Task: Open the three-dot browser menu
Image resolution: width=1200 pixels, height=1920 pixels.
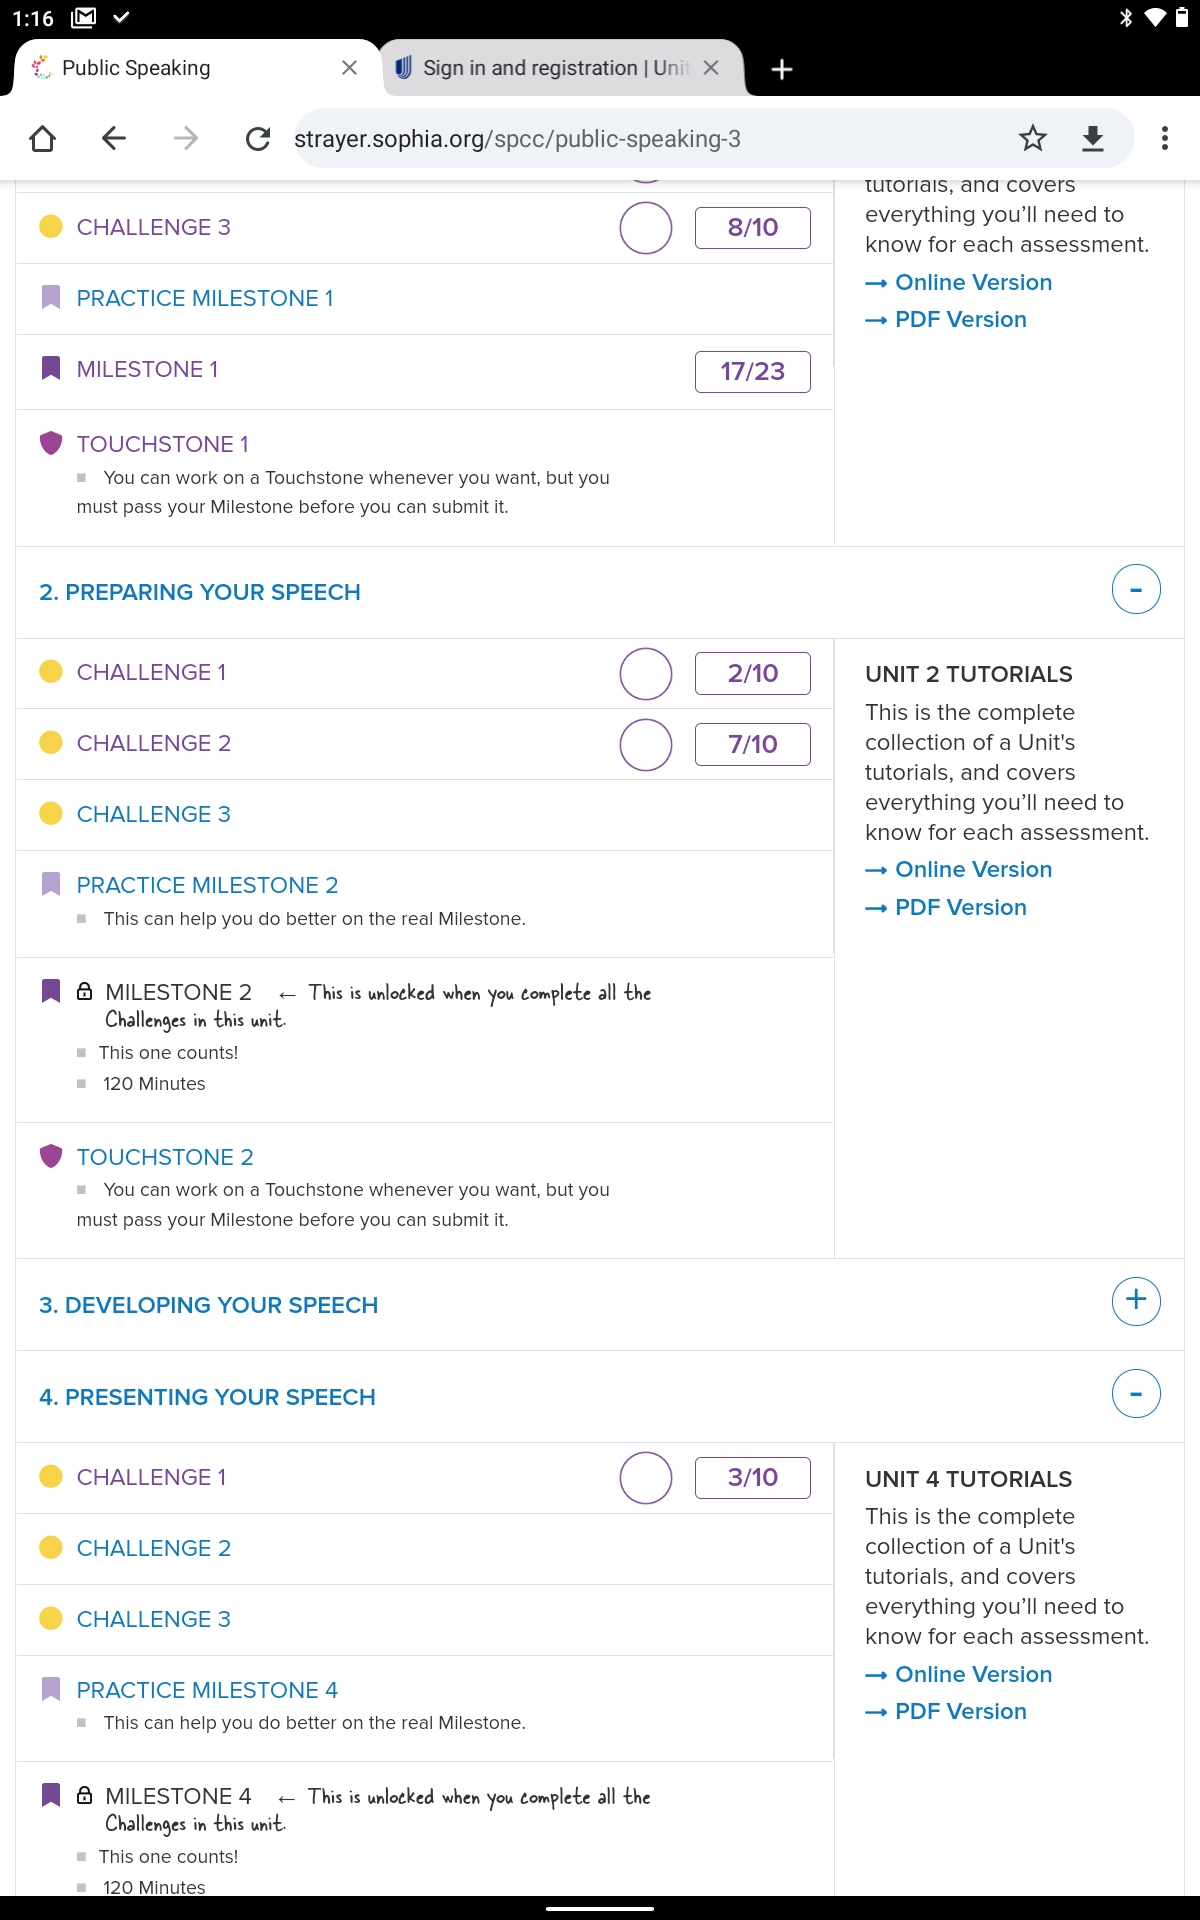Action: pyautogui.click(x=1164, y=138)
